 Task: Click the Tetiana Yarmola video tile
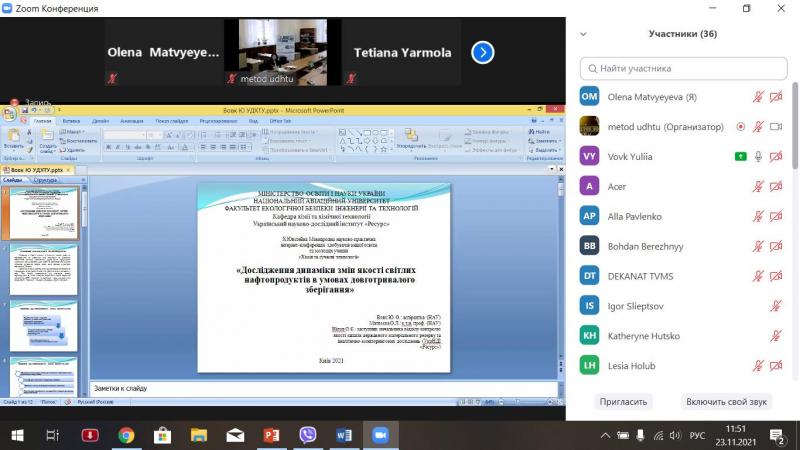pyautogui.click(x=402, y=52)
